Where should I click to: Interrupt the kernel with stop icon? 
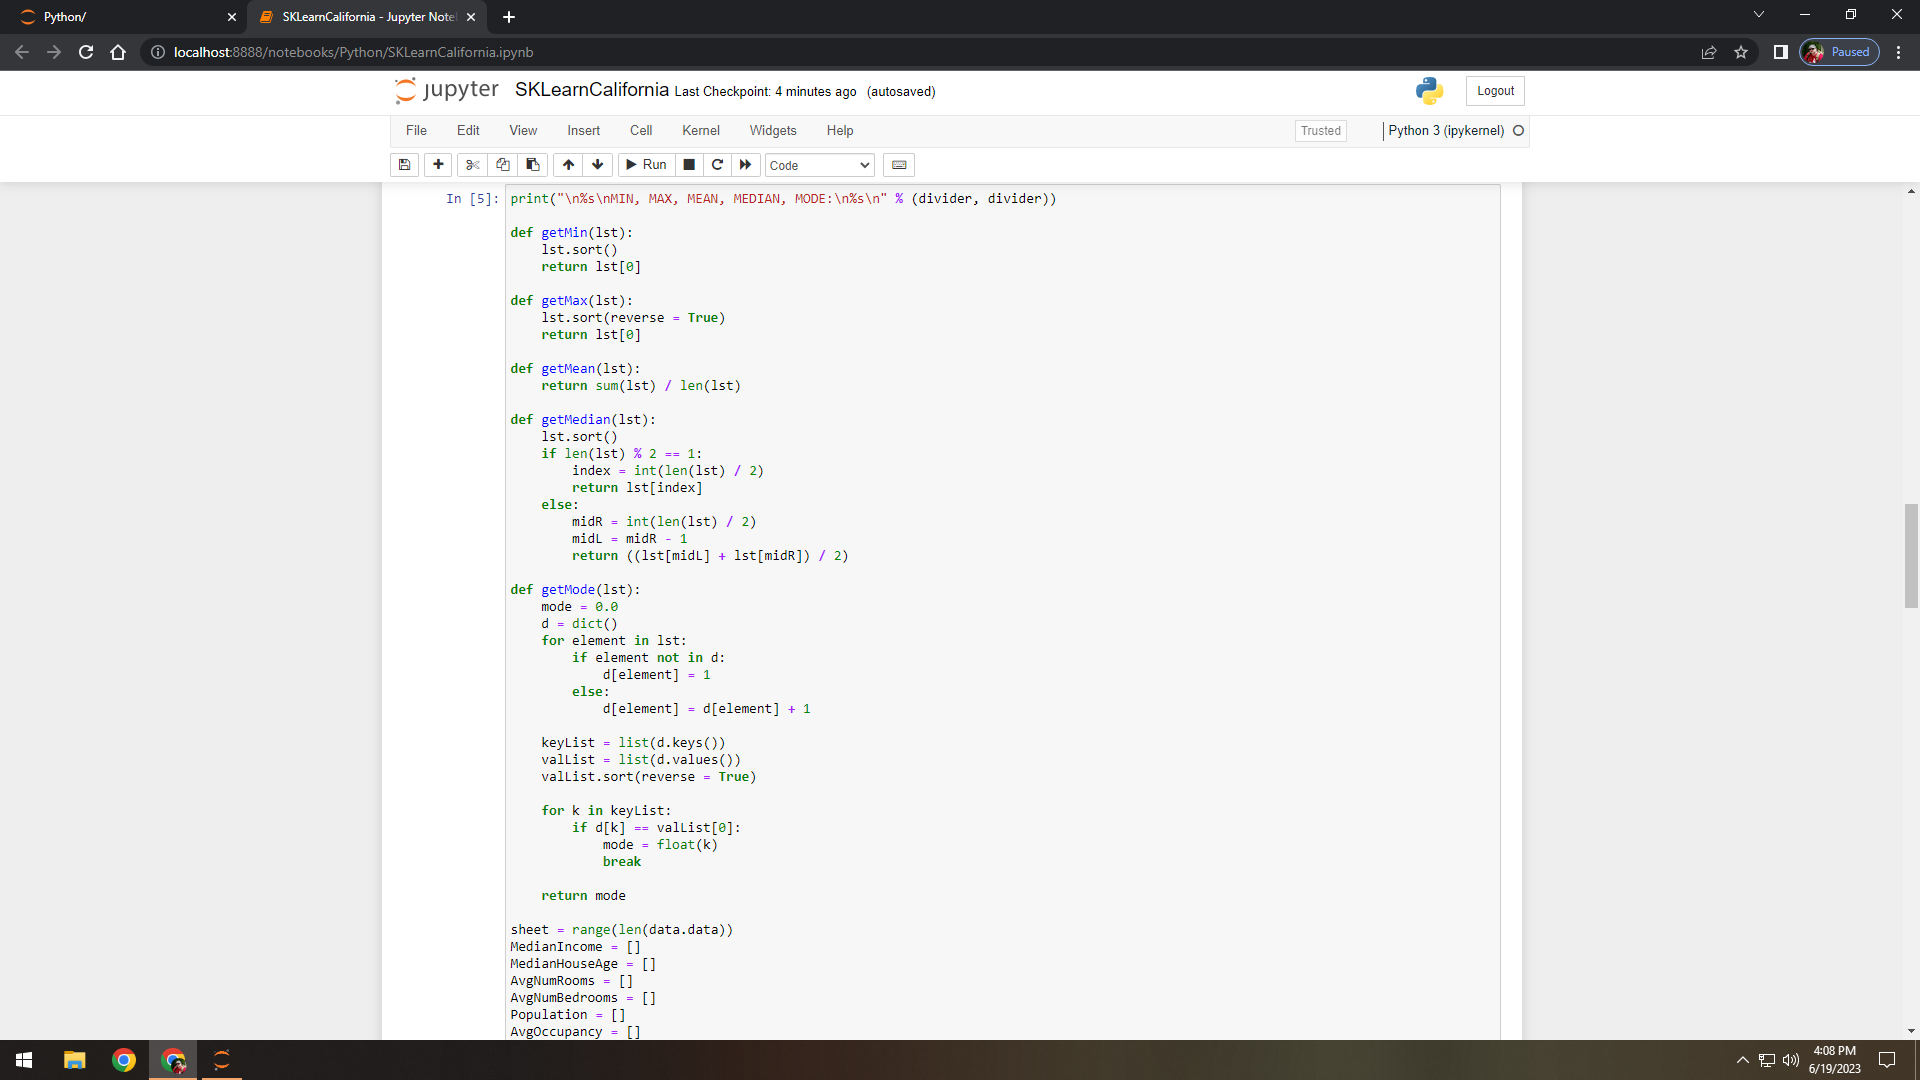point(689,165)
